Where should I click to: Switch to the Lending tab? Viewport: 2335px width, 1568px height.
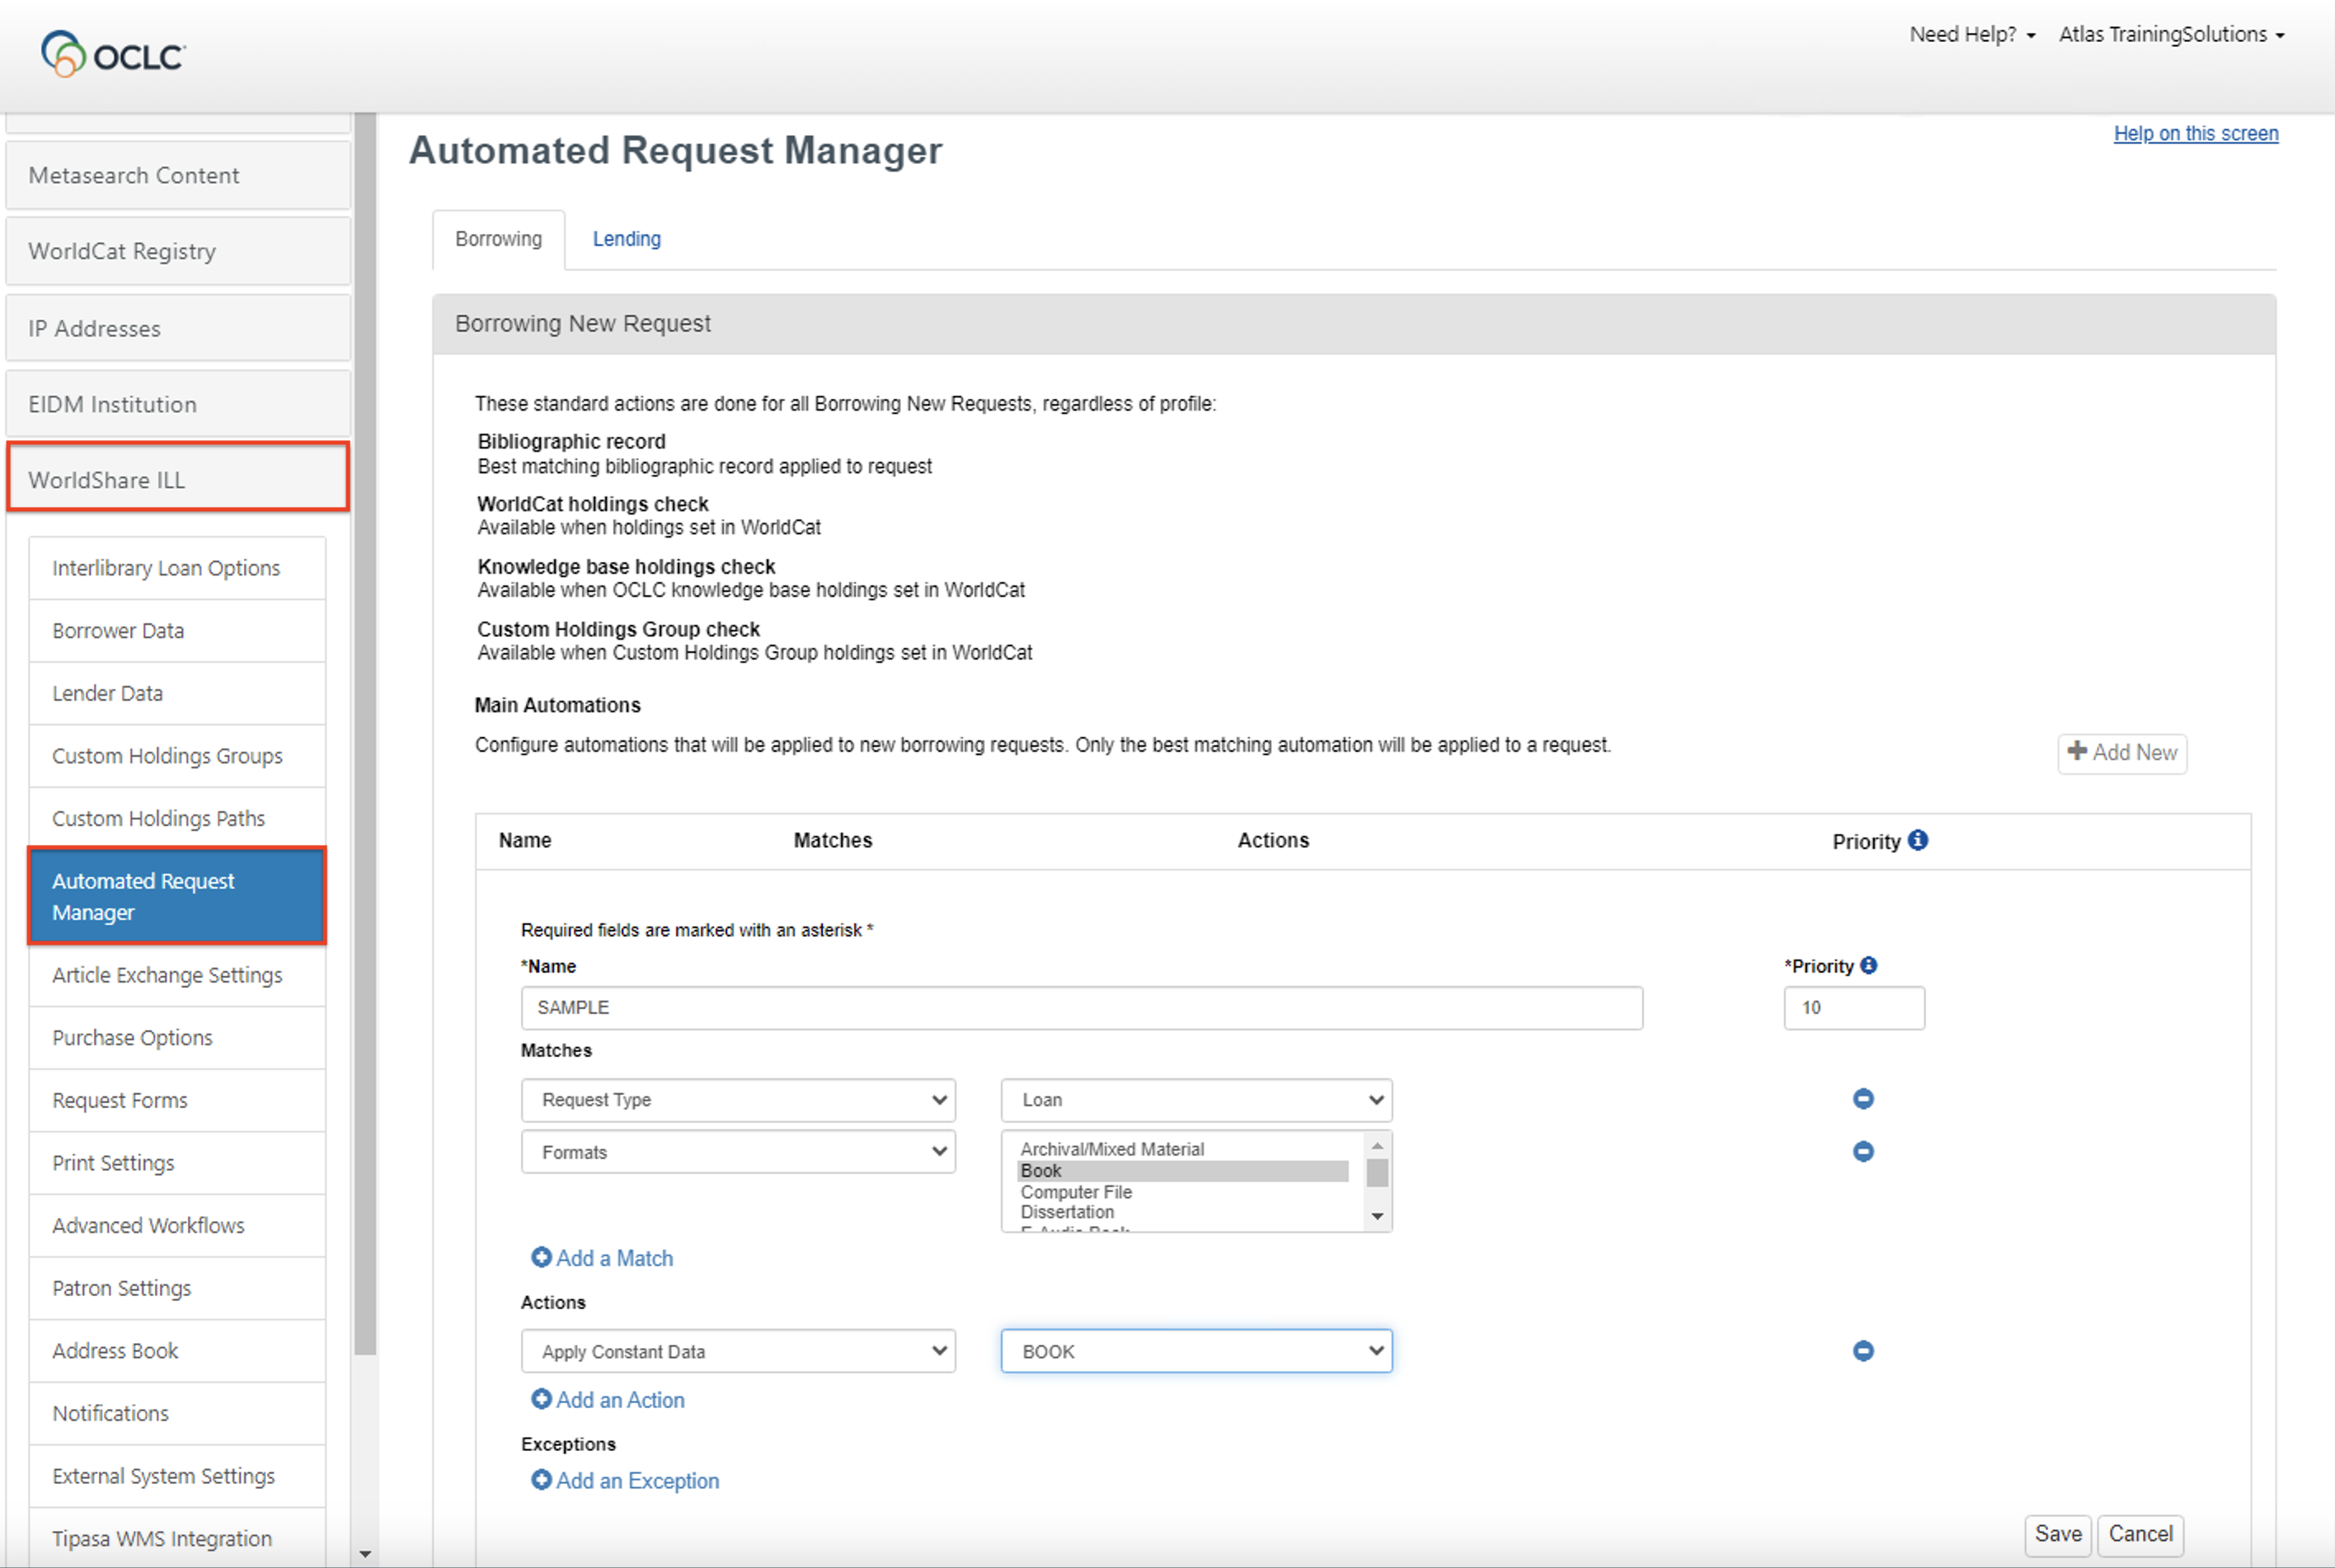point(626,239)
